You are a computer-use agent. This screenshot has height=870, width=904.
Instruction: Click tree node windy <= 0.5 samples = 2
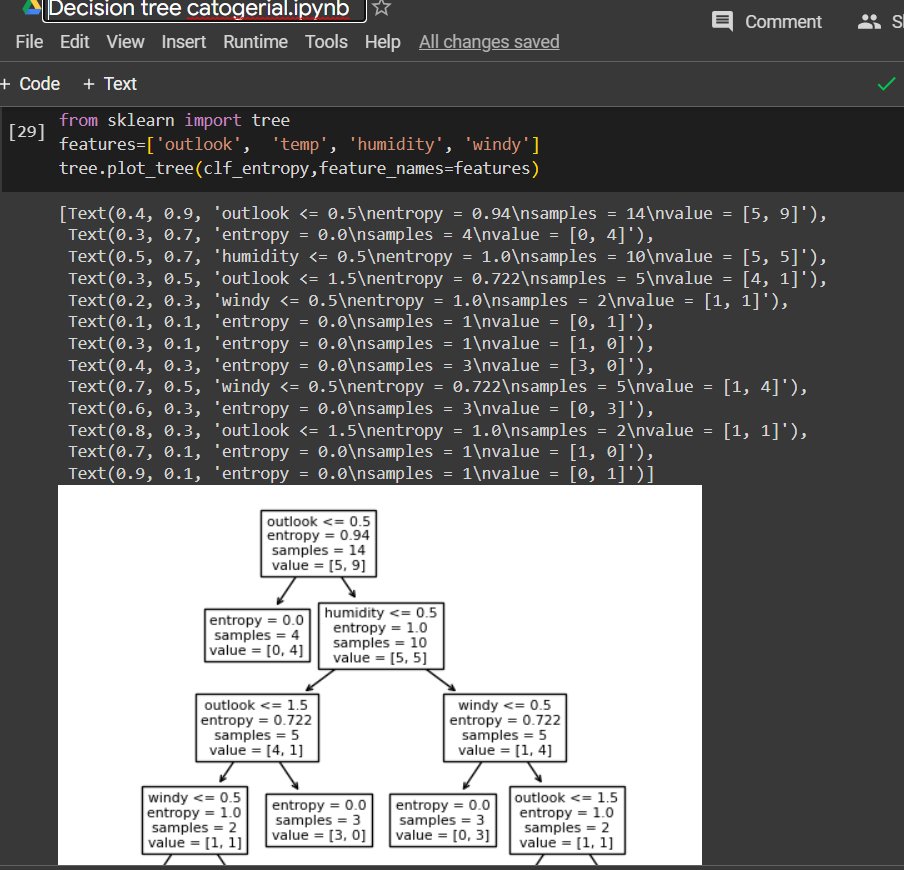pyautogui.click(x=195, y=820)
